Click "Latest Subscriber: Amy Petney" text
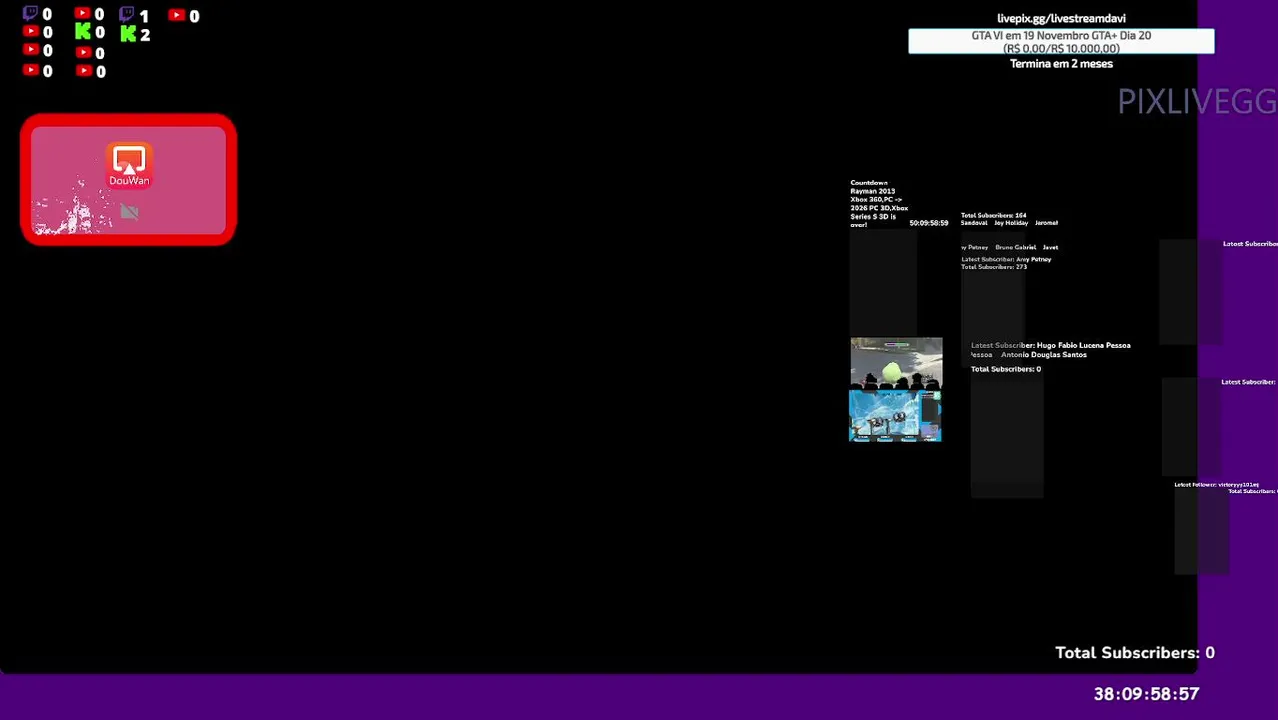Image resolution: width=1278 pixels, height=720 pixels. pyautogui.click(x=1007, y=259)
